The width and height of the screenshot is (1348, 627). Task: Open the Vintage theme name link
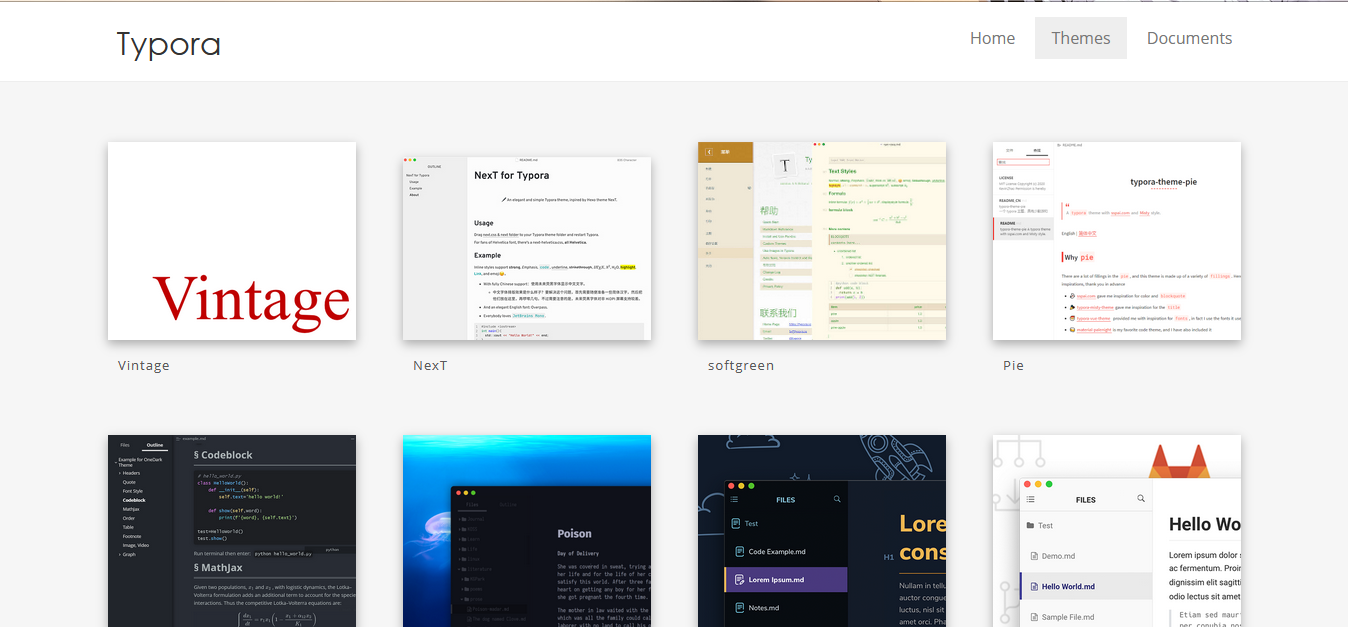pos(144,365)
